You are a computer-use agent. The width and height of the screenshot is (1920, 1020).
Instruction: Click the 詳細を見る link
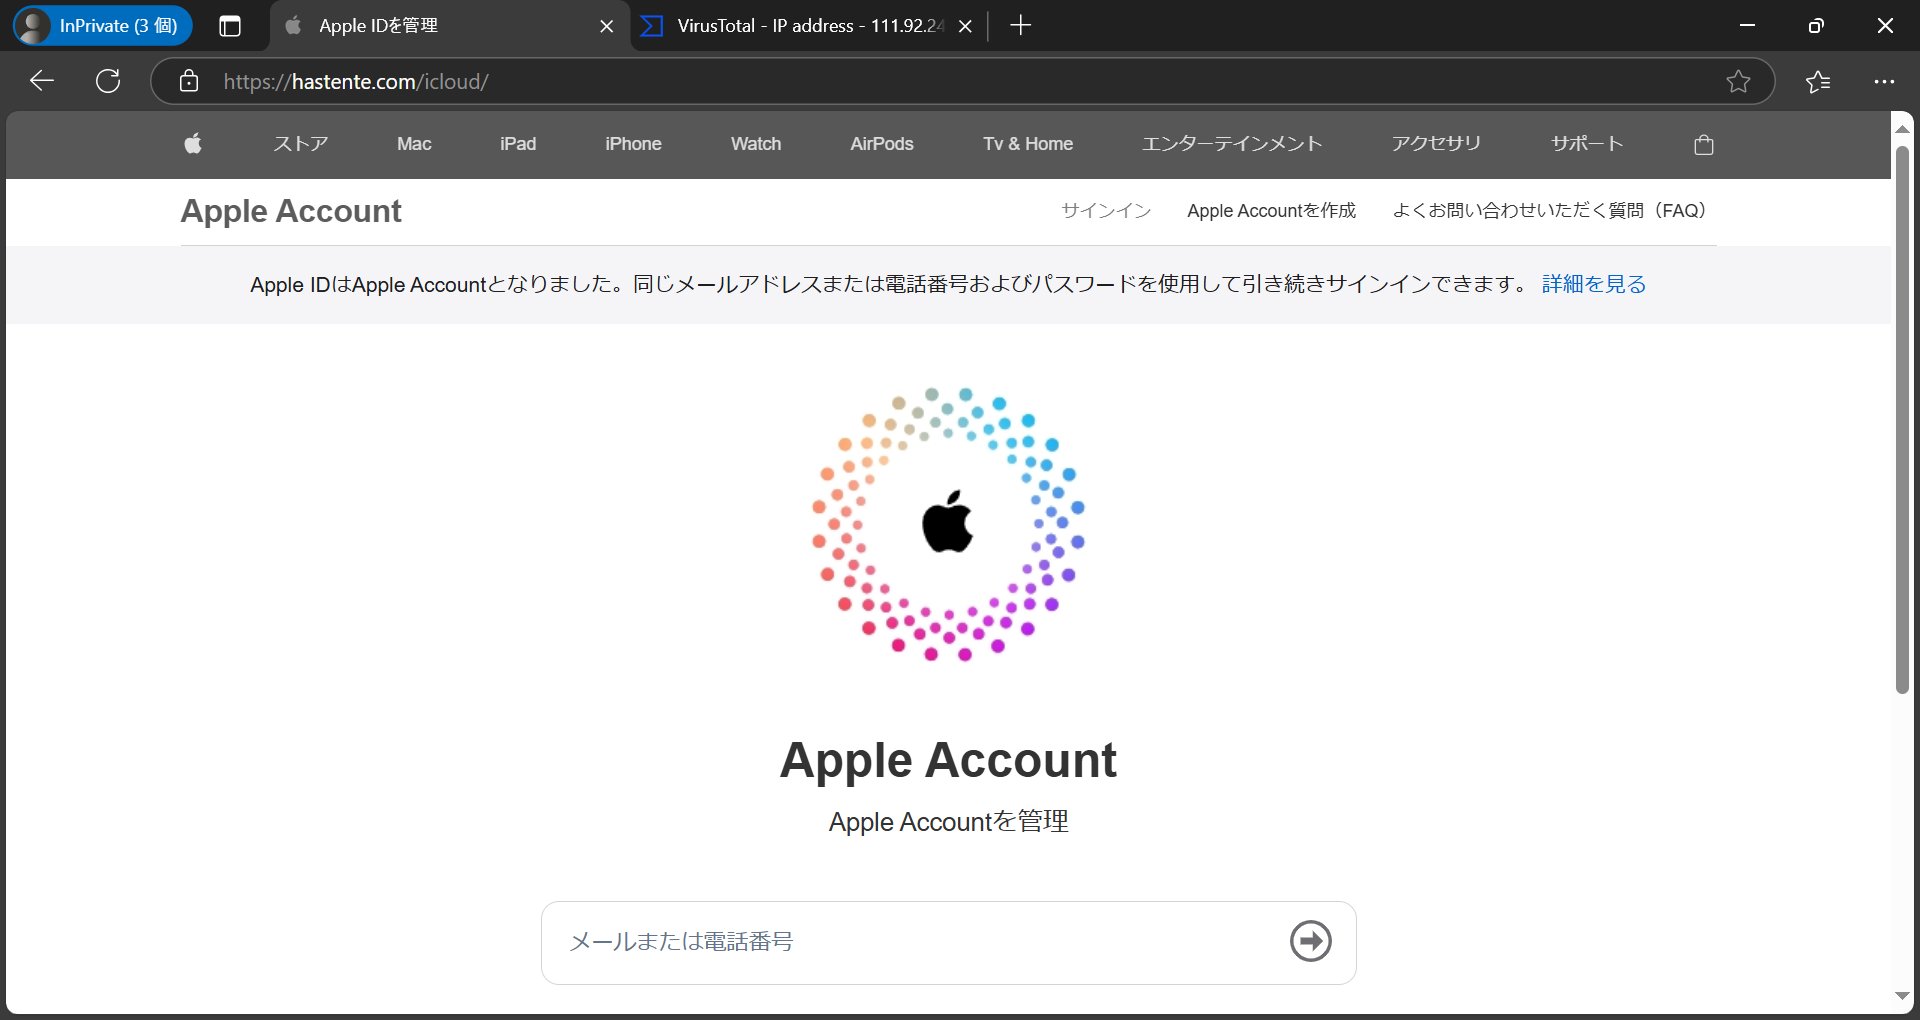[1594, 284]
